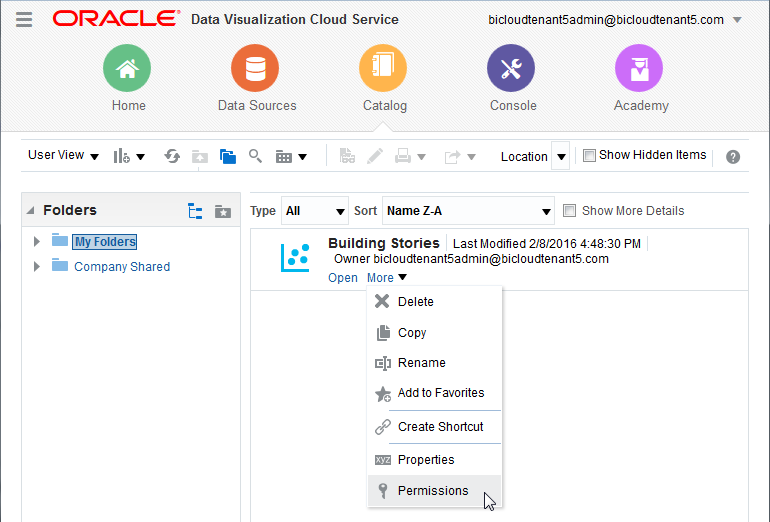Click the Data Visualization Cloud Service title
Viewport: 770px width, 522px height.
coord(295,19)
